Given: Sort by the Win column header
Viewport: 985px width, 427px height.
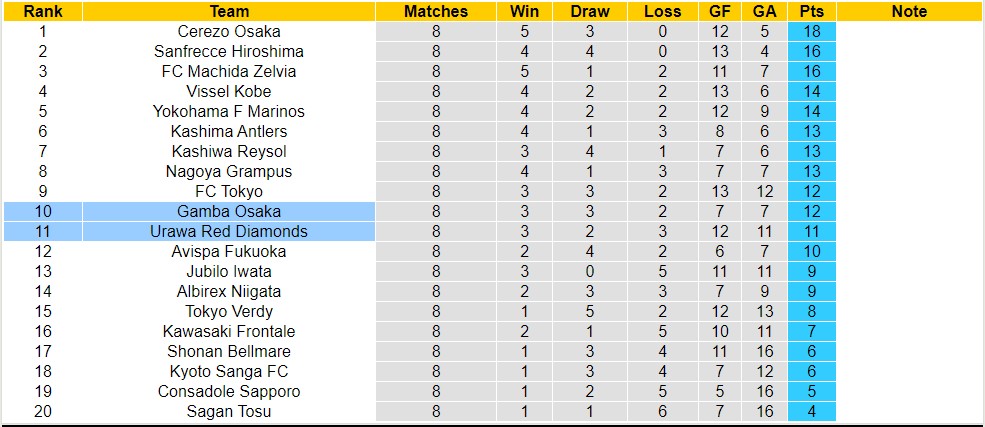Looking at the screenshot, I should tap(524, 12).
